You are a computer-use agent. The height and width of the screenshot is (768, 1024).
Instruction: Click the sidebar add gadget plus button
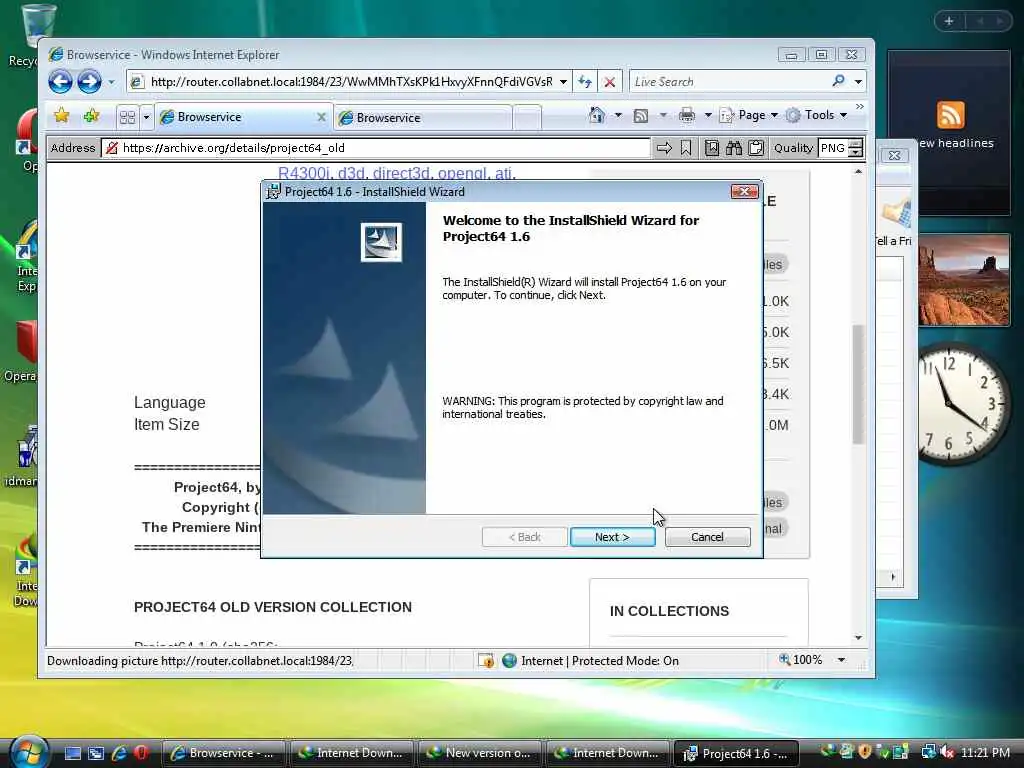(x=949, y=21)
